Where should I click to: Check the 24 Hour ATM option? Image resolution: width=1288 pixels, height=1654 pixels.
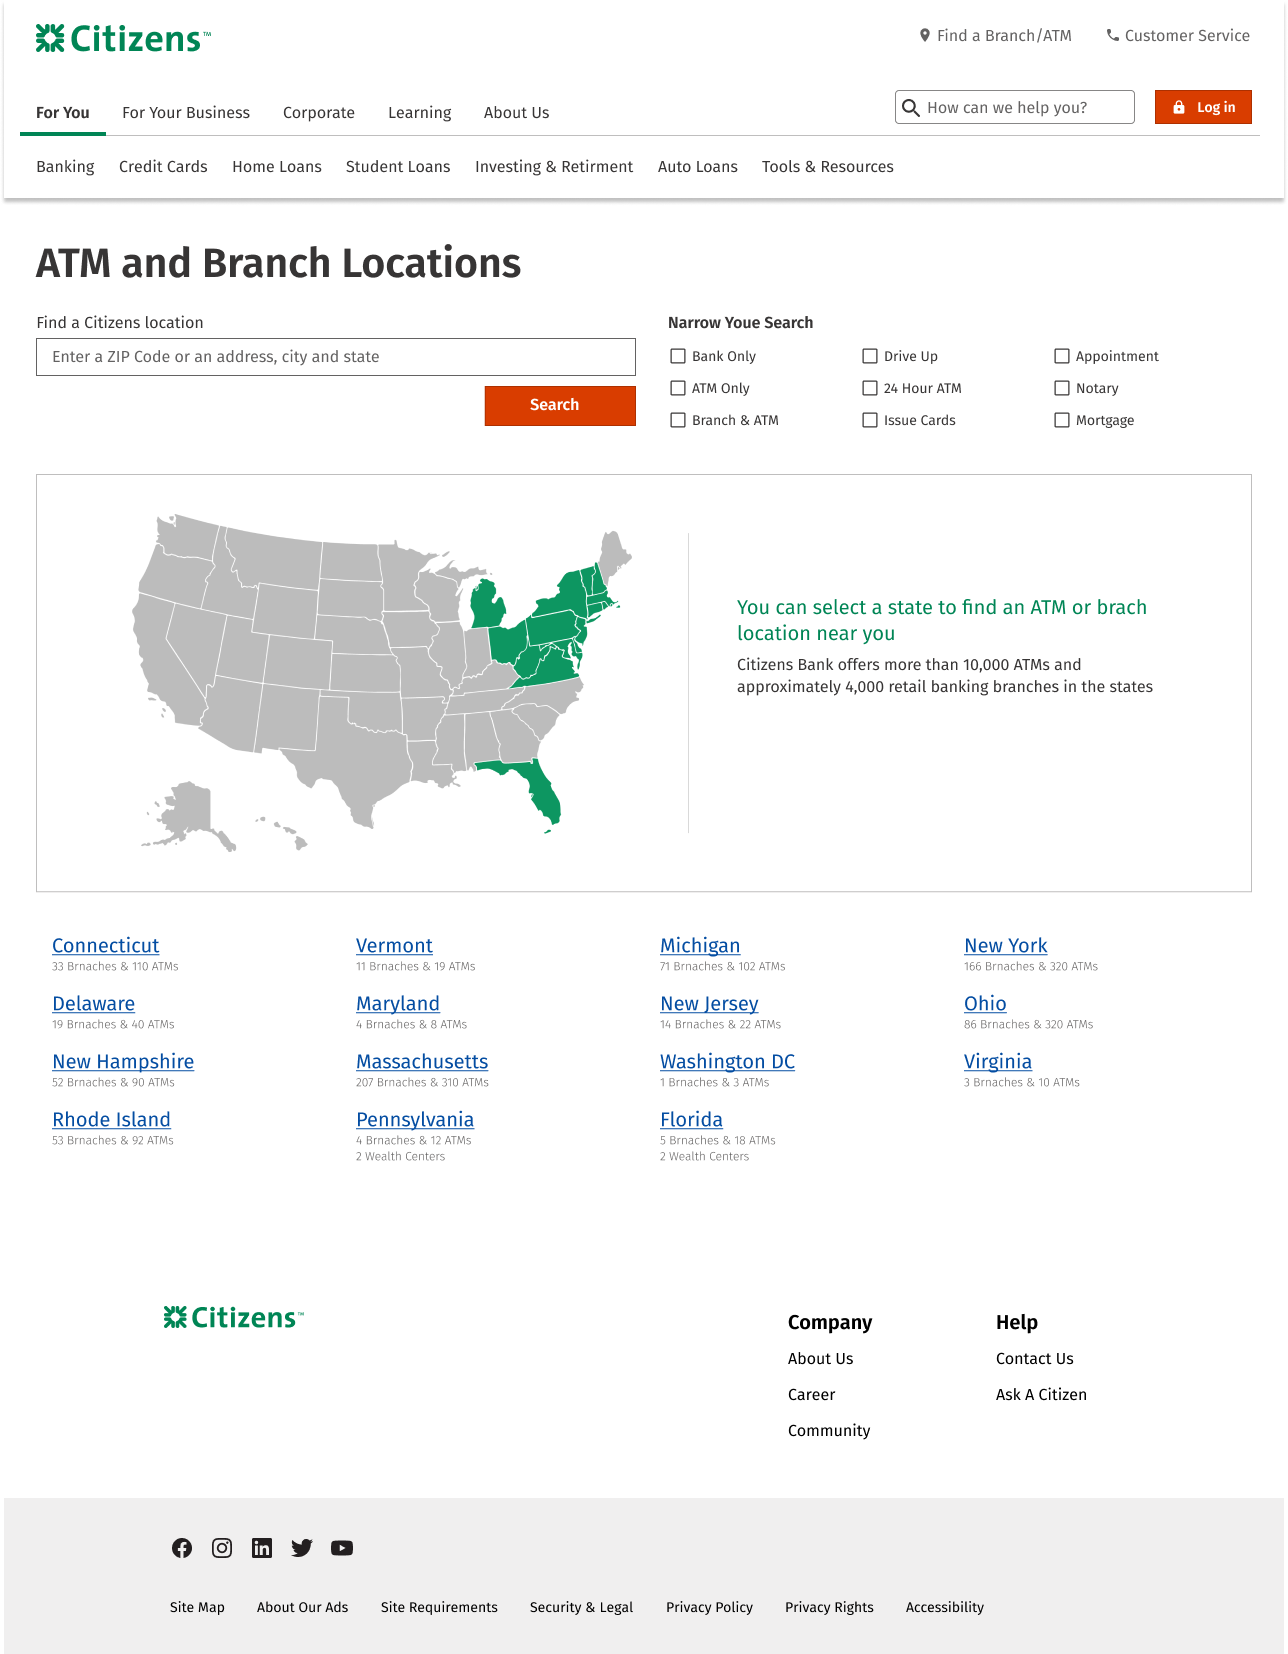(x=870, y=388)
